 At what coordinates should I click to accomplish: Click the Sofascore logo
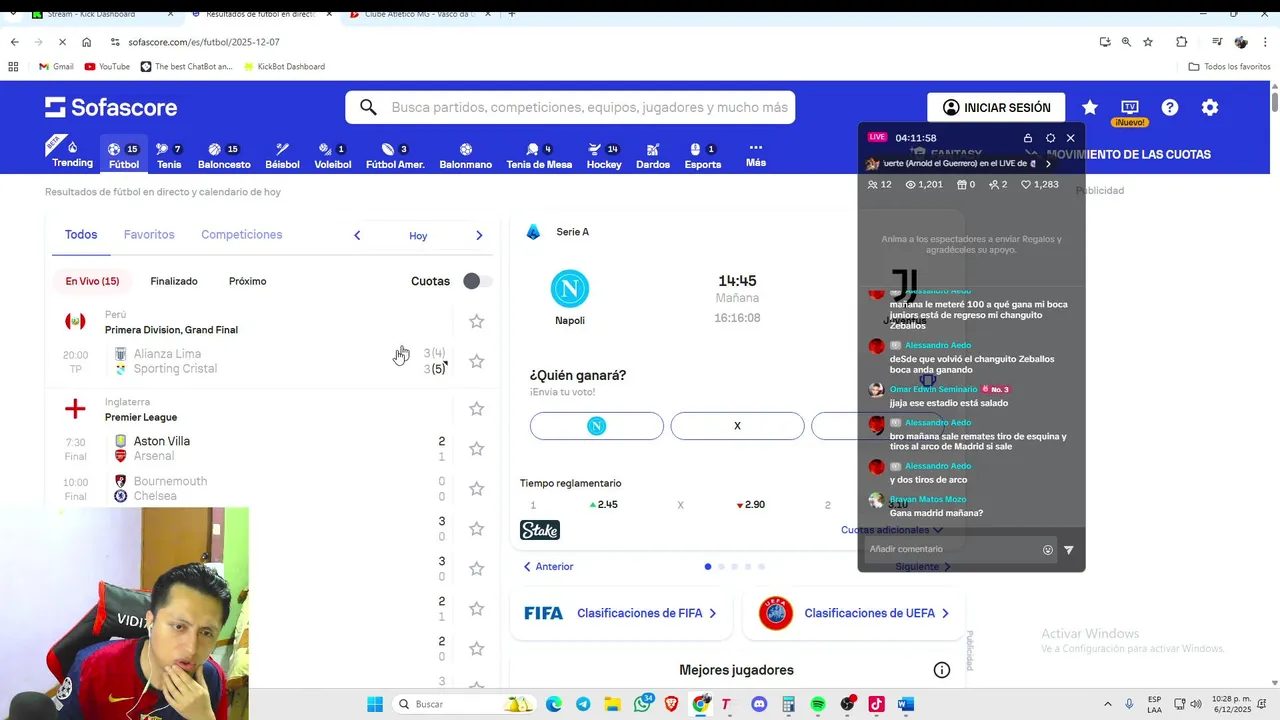pos(111,107)
